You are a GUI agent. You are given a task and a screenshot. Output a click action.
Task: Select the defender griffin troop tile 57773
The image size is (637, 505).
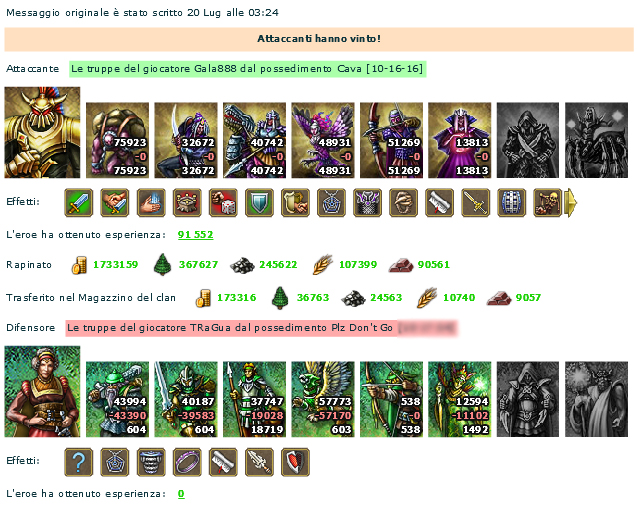click(323, 399)
